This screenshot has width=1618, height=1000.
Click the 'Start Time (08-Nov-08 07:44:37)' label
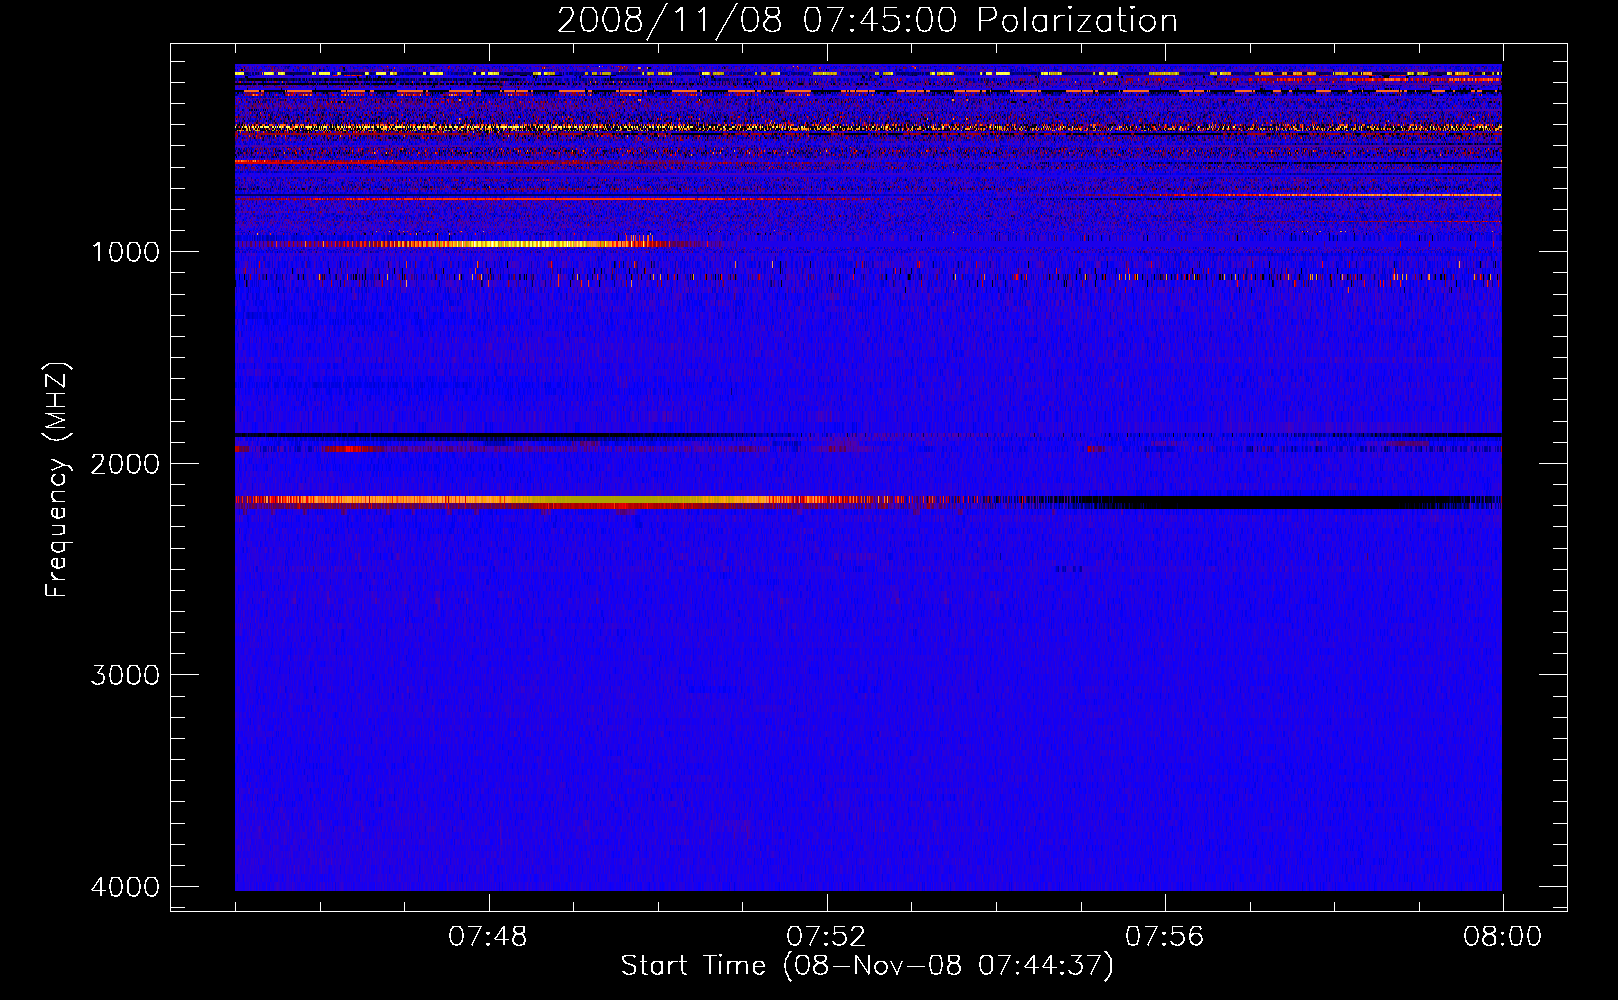click(867, 966)
